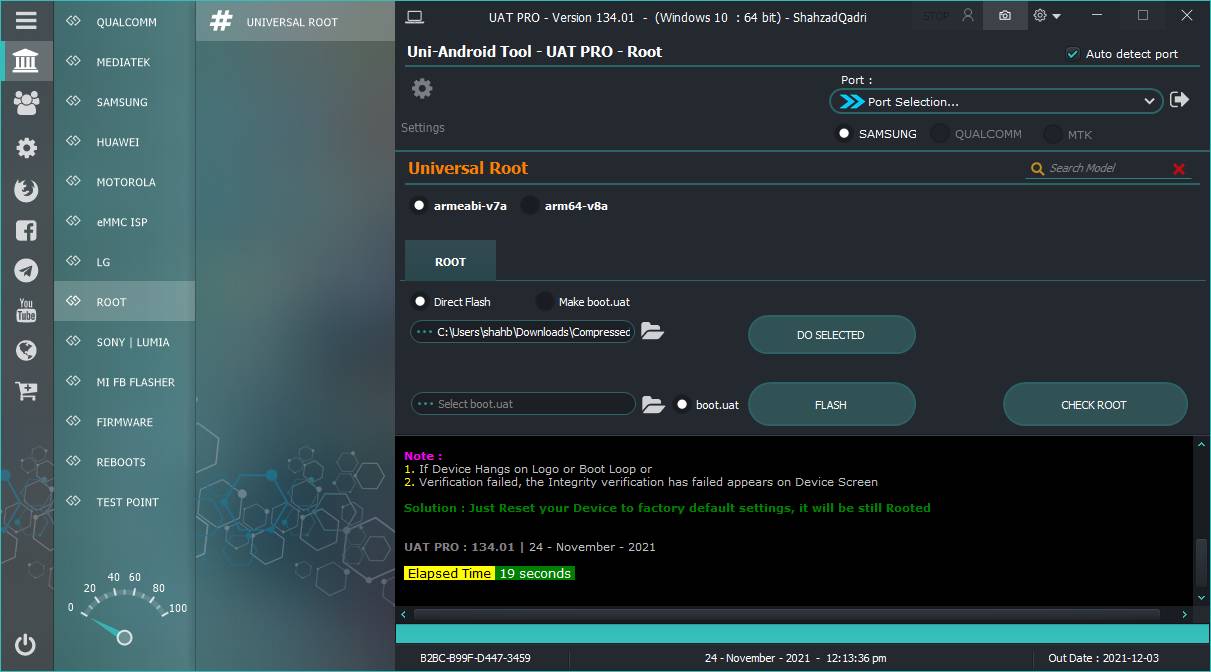The width and height of the screenshot is (1211, 672).
Task: Open the MEDIATEK section in the menu
Action: point(125,62)
